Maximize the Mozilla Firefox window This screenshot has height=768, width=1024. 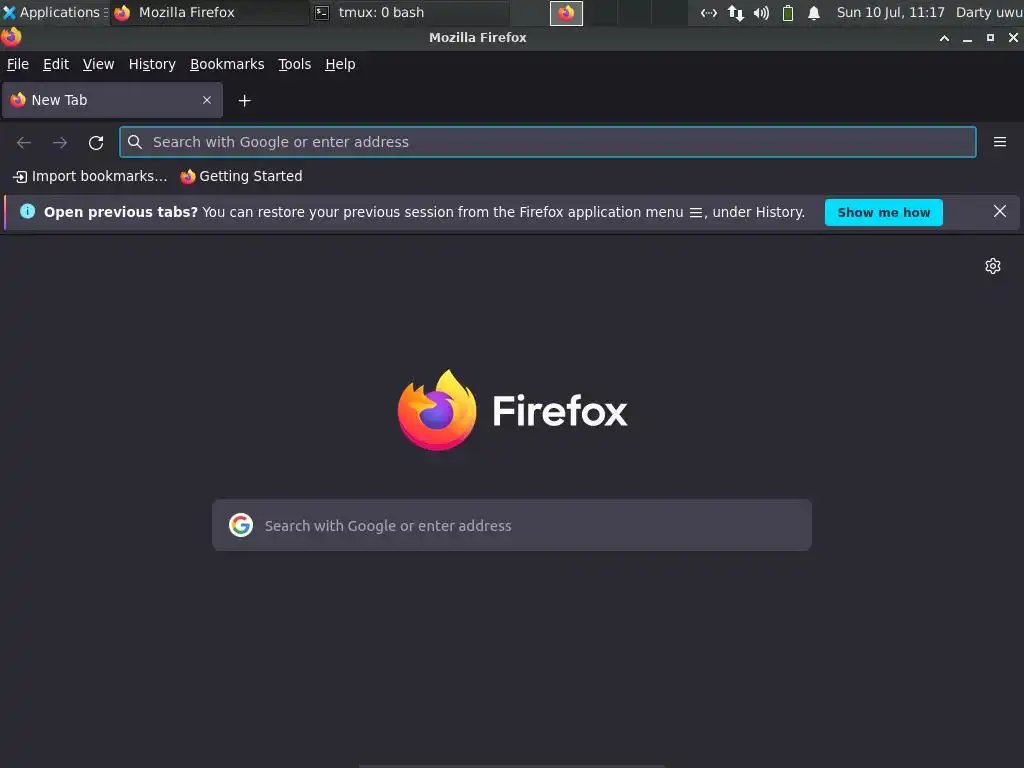point(990,38)
